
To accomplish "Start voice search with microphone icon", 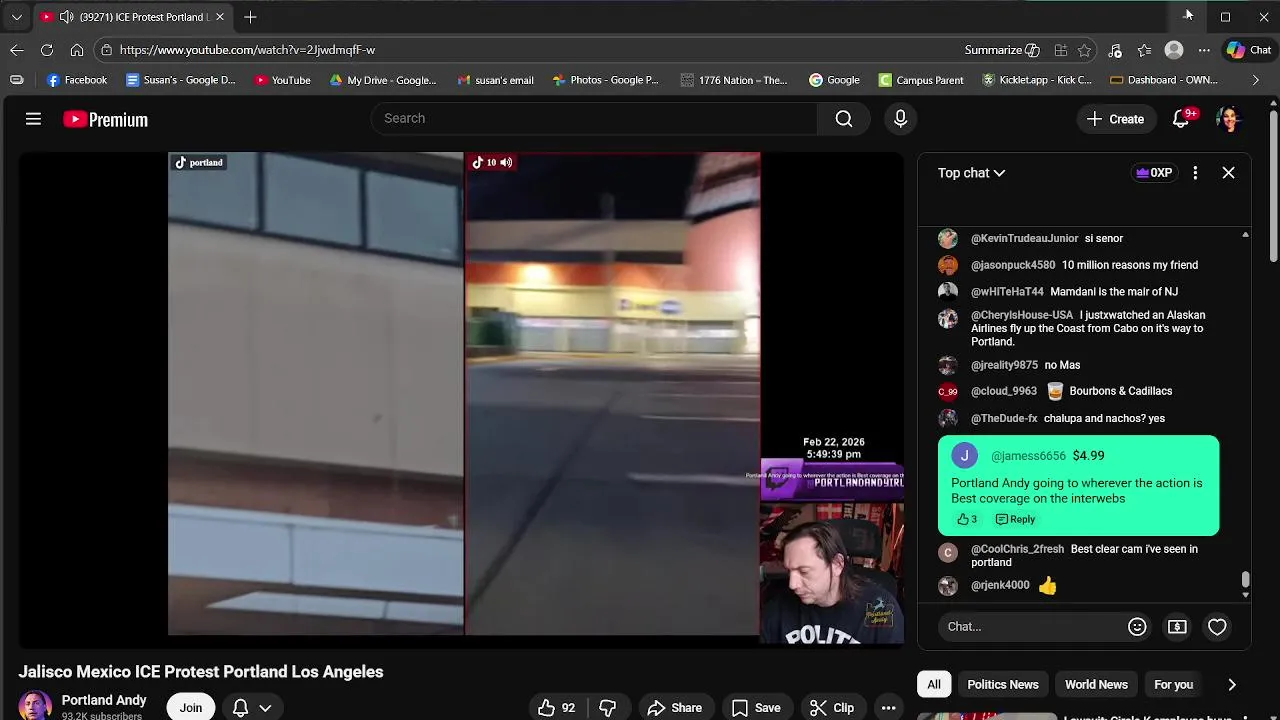I will pos(900,118).
